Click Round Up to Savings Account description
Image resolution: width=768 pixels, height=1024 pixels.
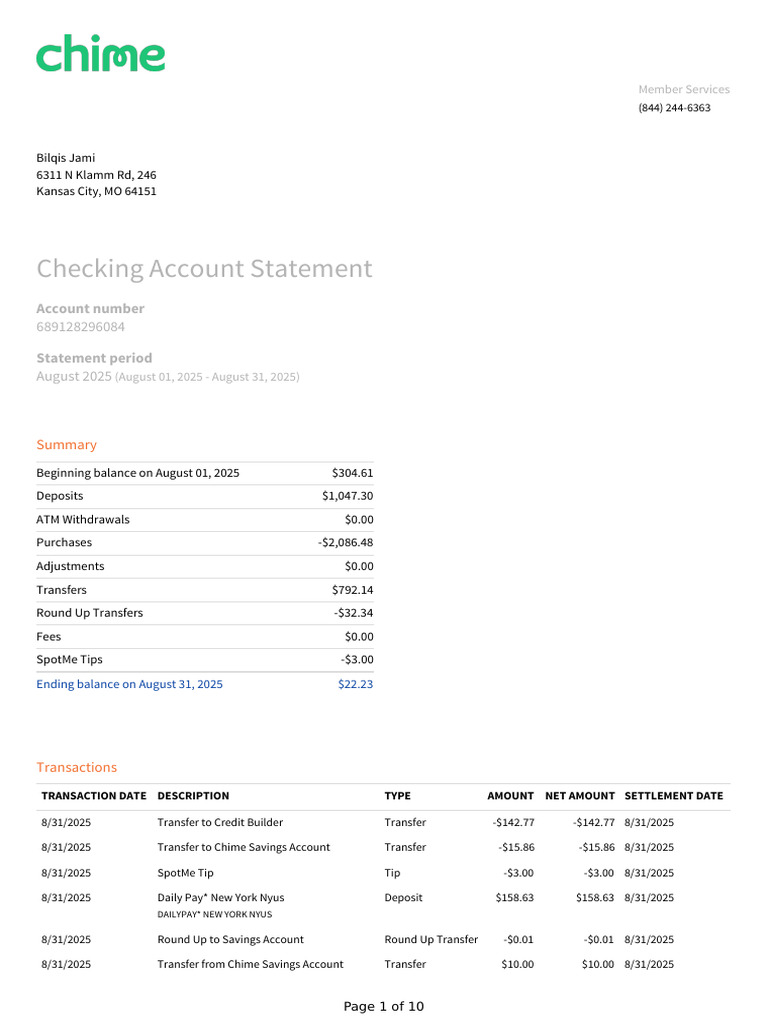click(x=231, y=940)
